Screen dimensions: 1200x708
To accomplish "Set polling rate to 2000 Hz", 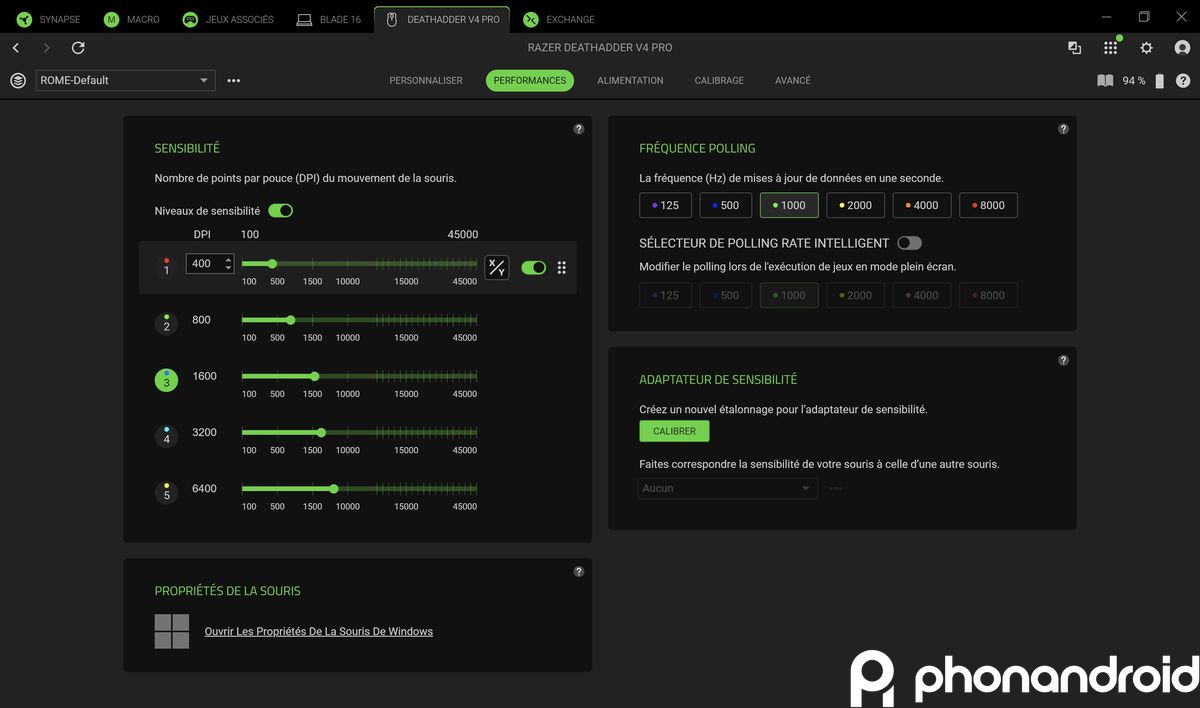I will pos(855,205).
